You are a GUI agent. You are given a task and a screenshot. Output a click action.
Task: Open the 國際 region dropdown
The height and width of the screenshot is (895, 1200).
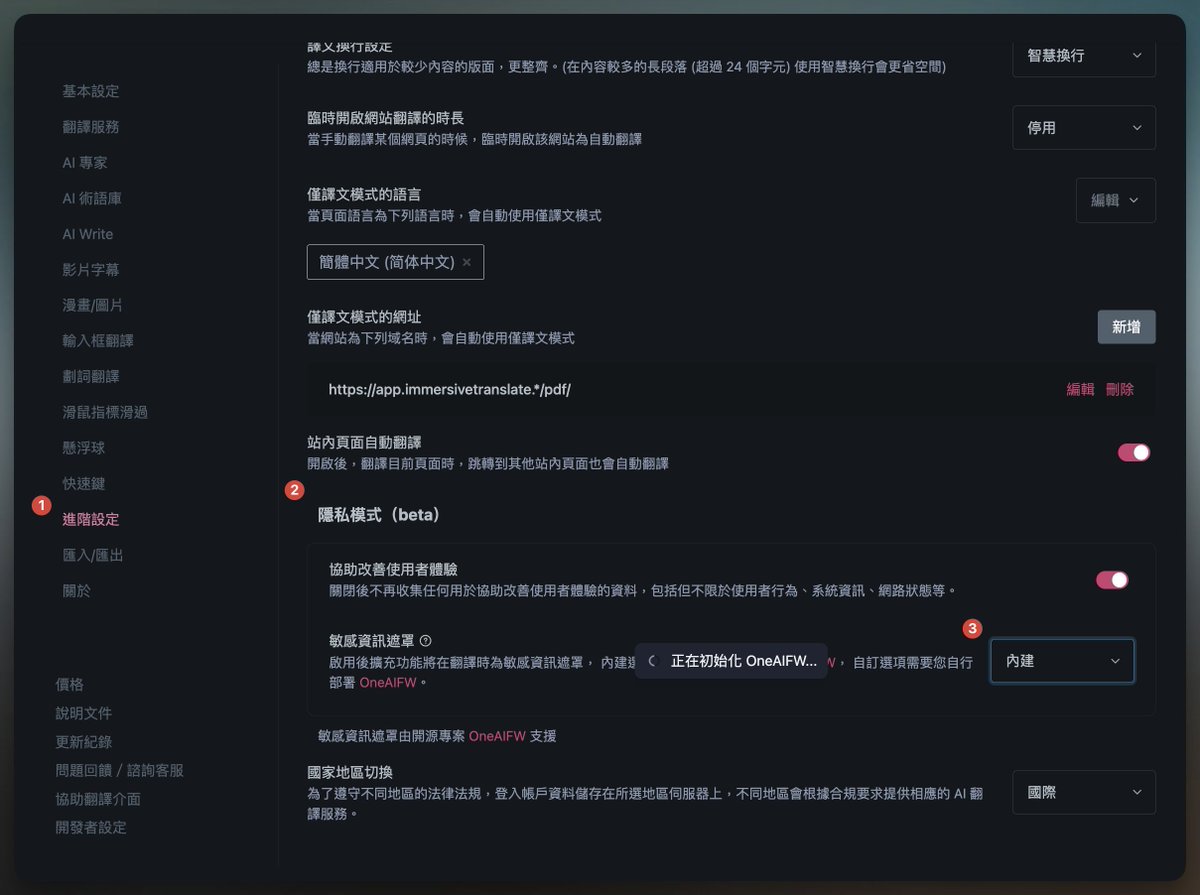point(1084,792)
